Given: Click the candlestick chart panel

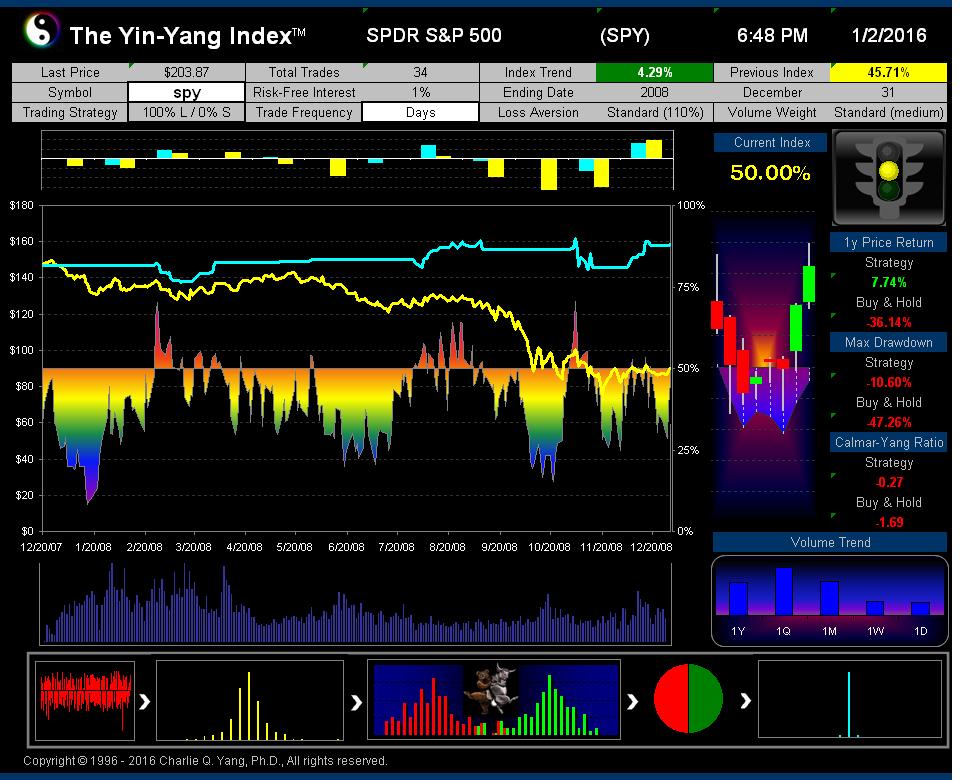Looking at the screenshot, I should click(765, 367).
